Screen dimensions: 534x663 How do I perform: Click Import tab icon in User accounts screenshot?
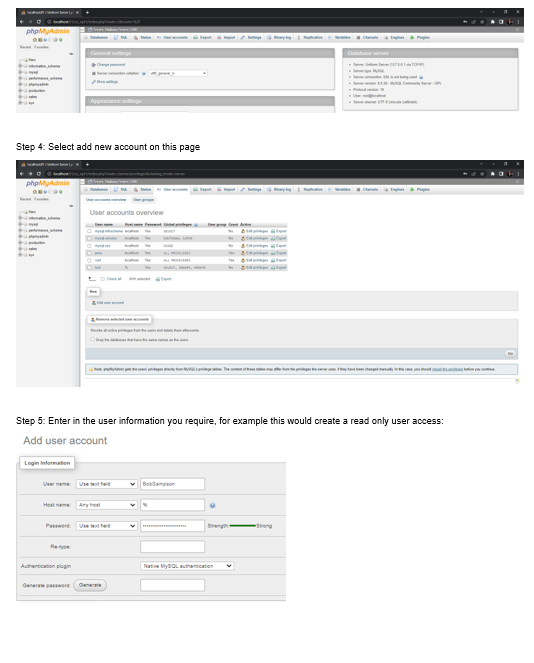219,189
